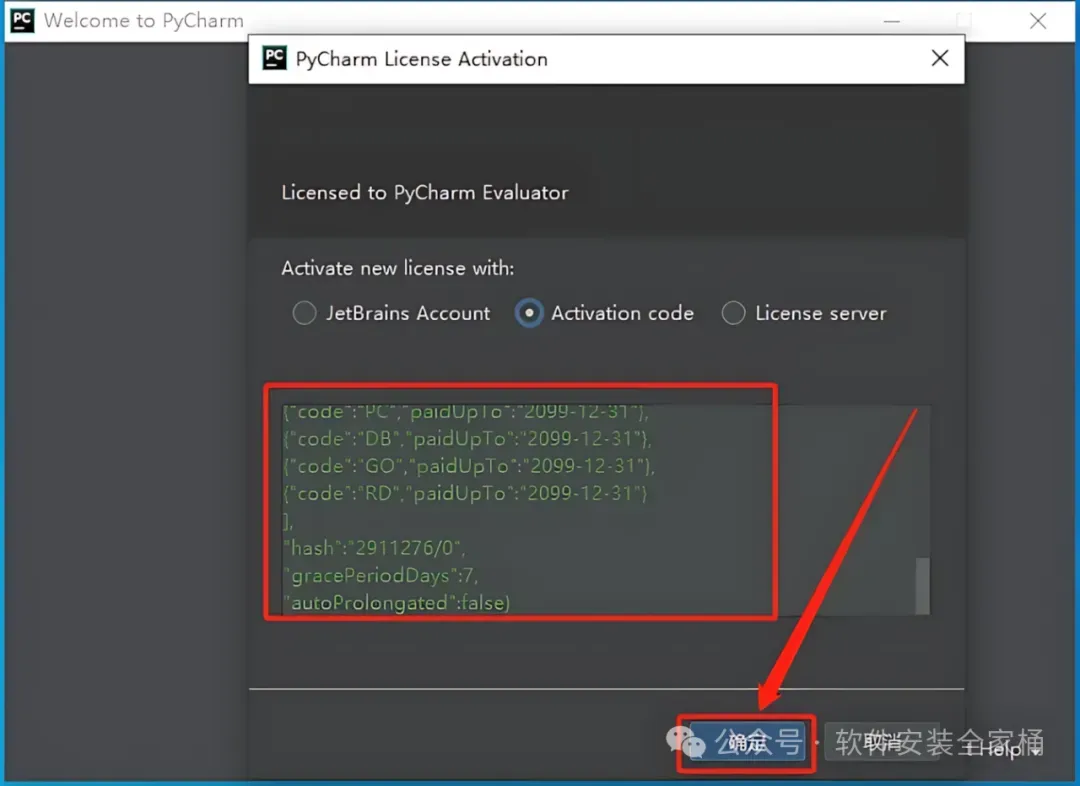Viewport: 1080px width, 786px height.
Task: Minimize the Welcome to PyCharm window
Action: point(892,21)
